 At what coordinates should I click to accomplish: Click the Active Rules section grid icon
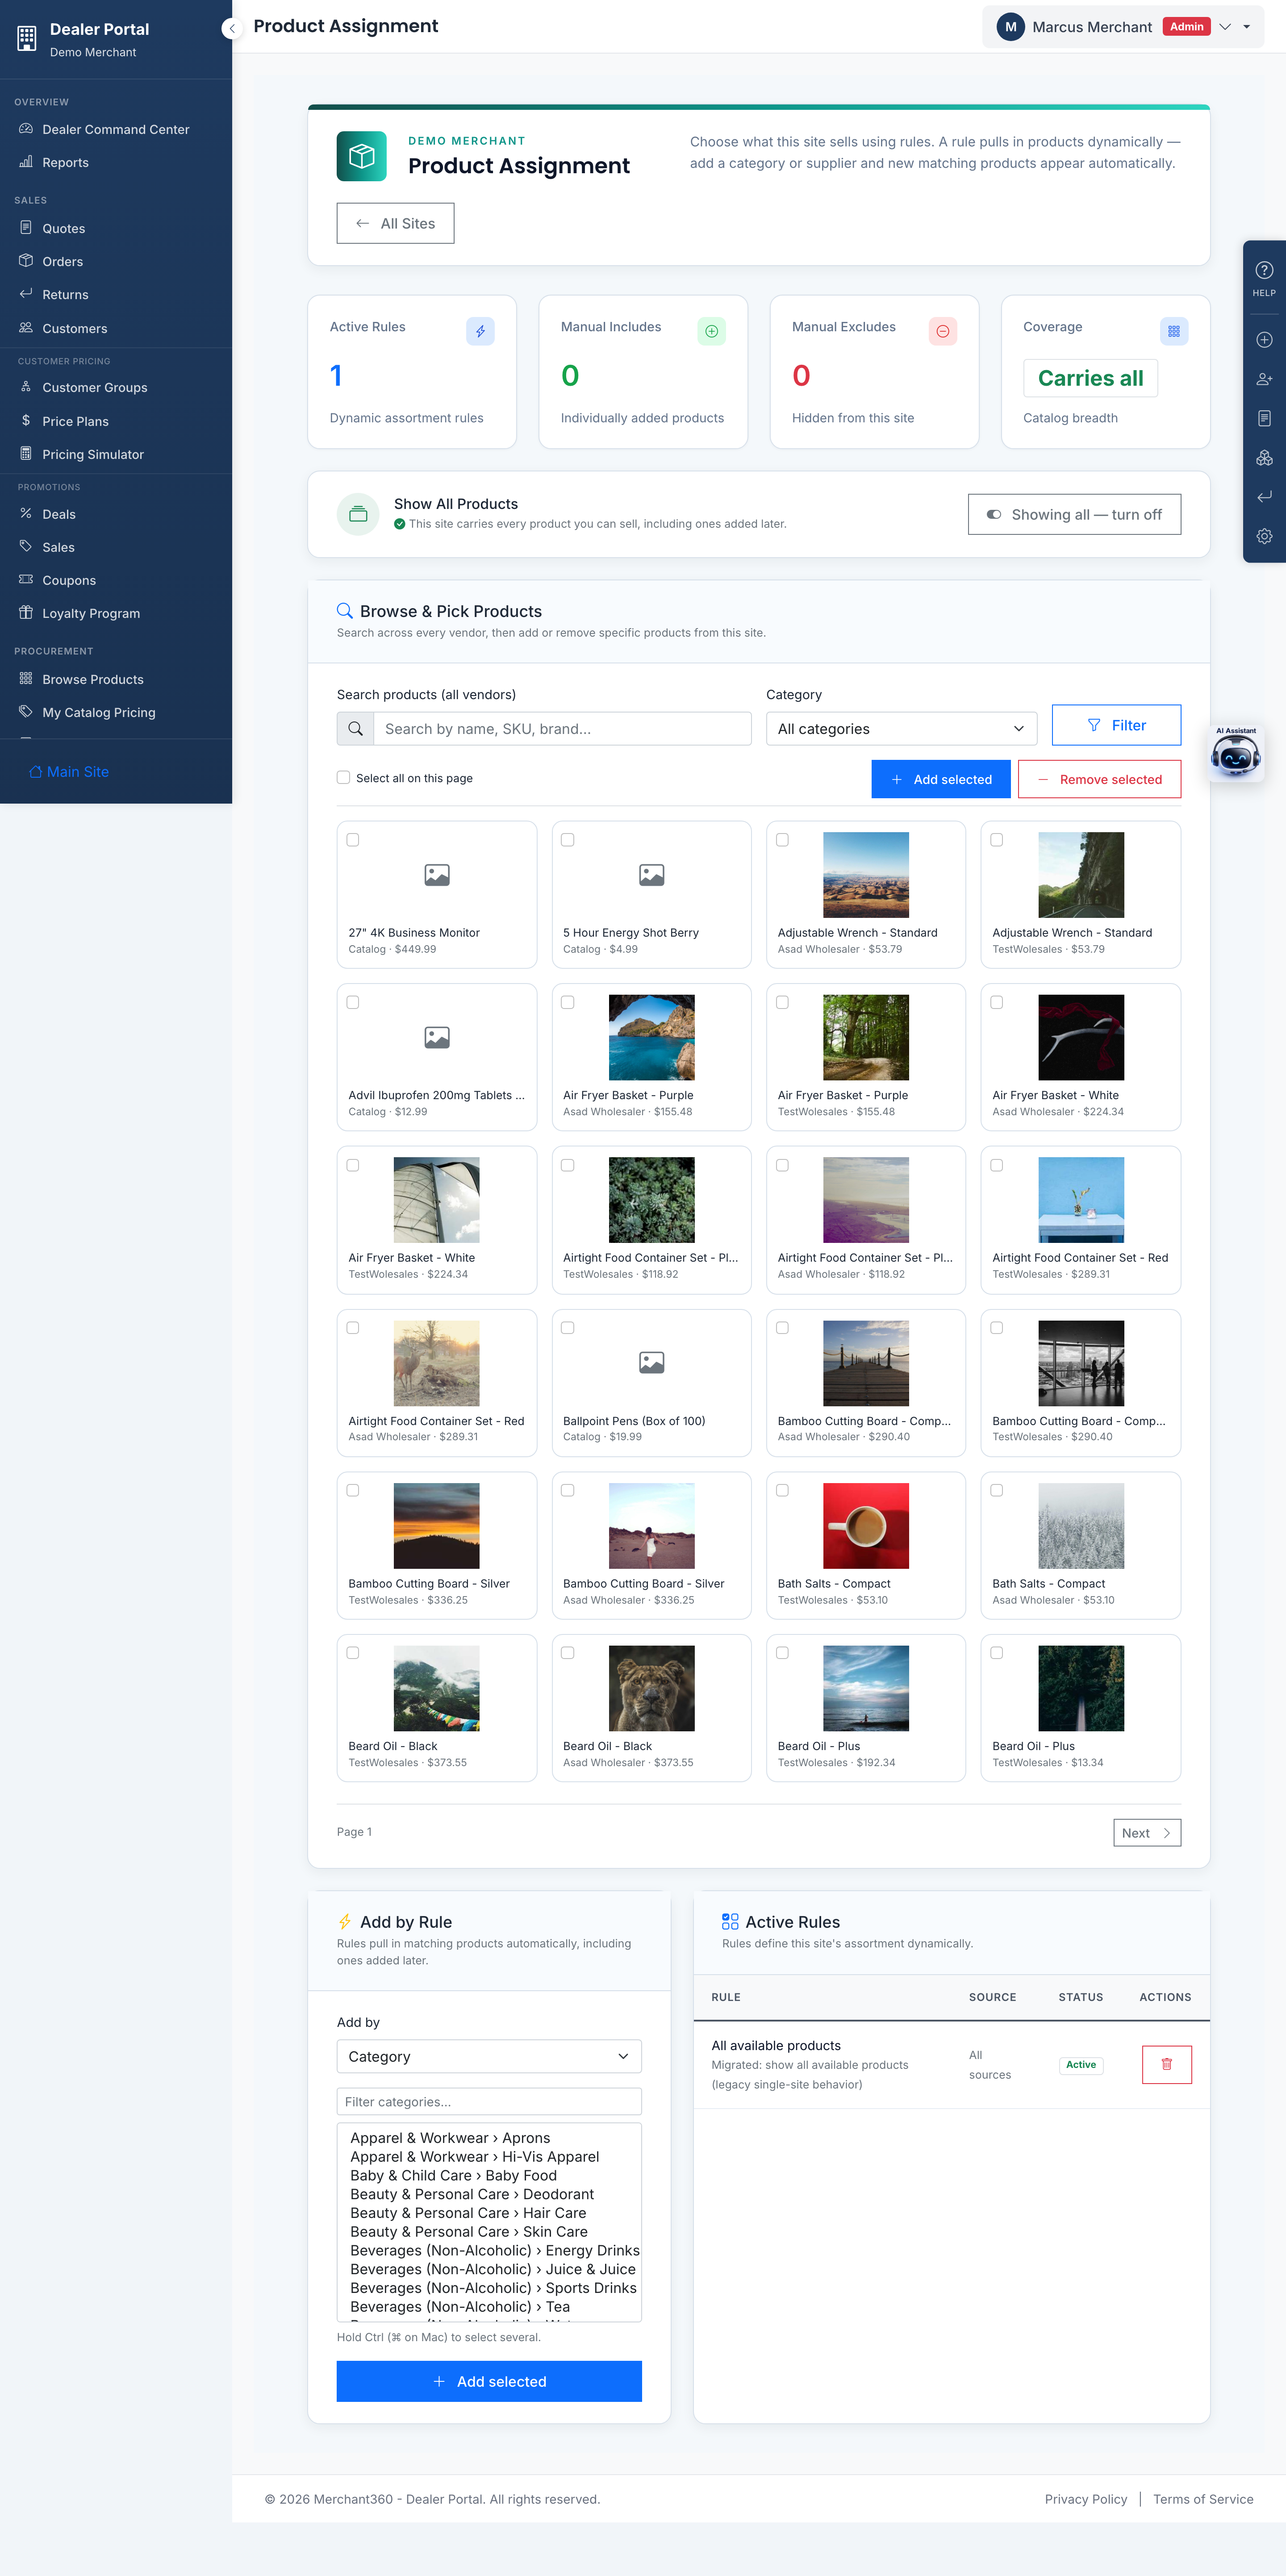730,1922
